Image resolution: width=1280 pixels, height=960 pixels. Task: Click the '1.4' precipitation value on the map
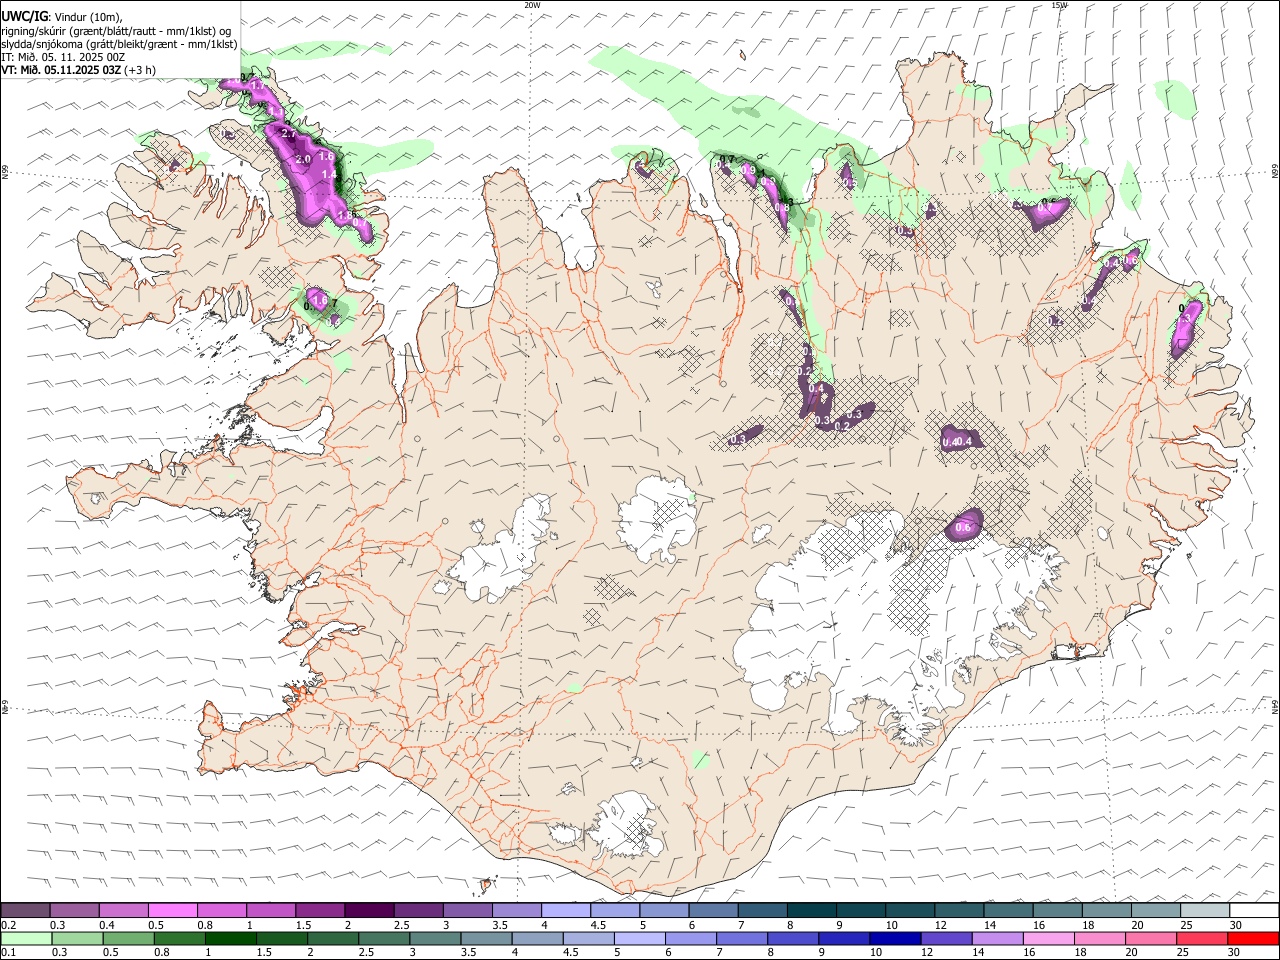pyautogui.click(x=329, y=174)
